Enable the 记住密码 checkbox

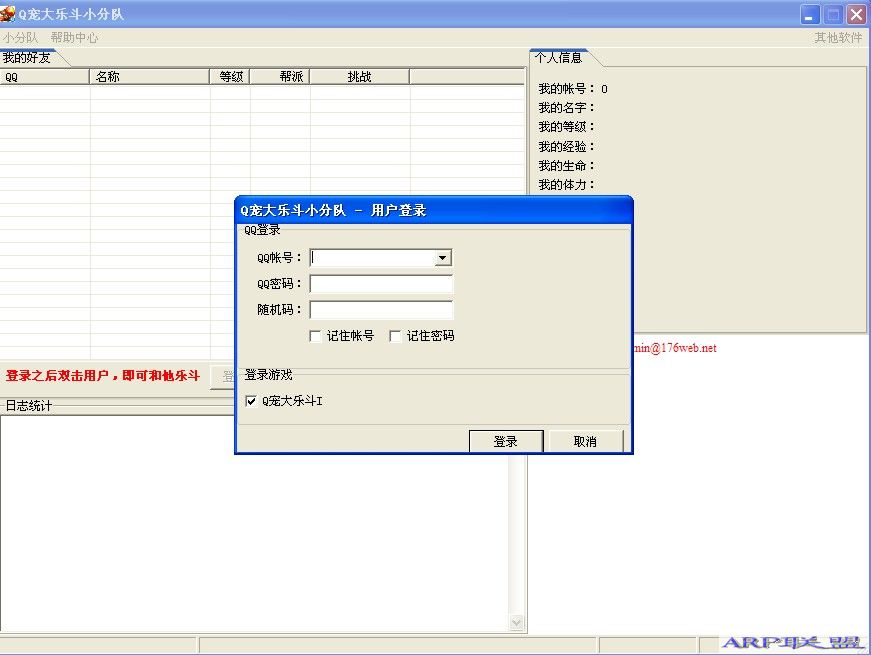pyautogui.click(x=395, y=336)
